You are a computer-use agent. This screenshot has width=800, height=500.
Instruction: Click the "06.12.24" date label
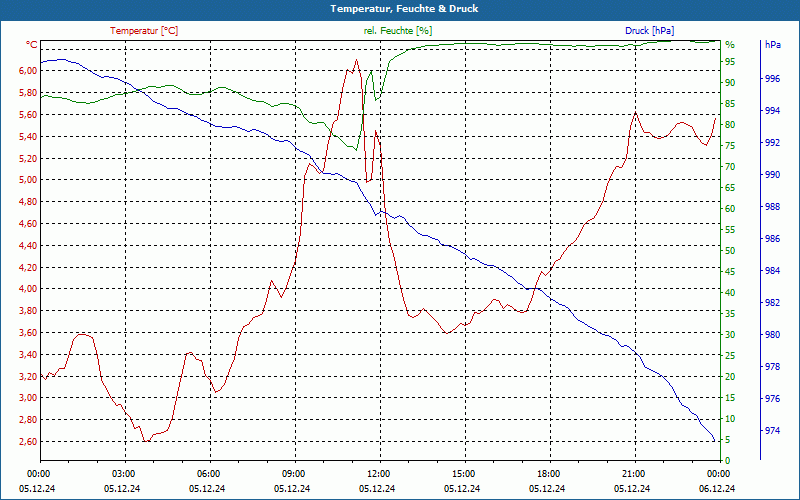pos(717,488)
